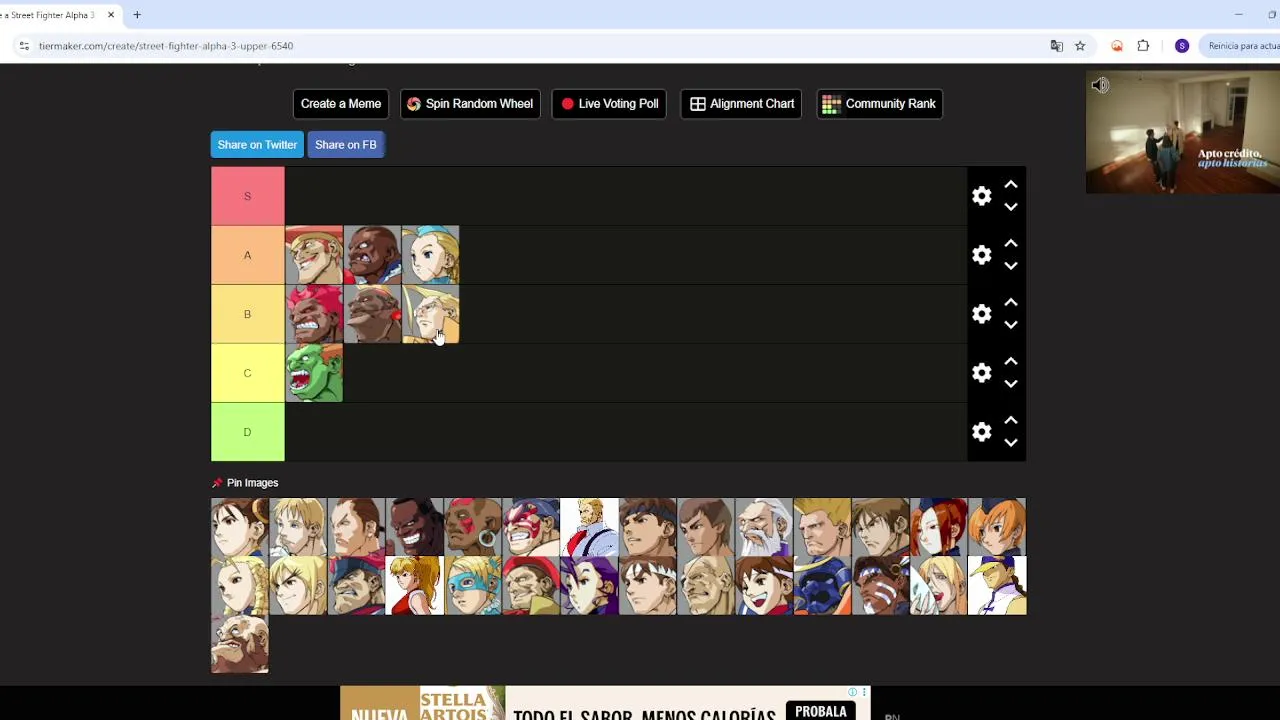The image size is (1280, 720).
Task: Open settings gear for the C tier row
Action: click(981, 373)
